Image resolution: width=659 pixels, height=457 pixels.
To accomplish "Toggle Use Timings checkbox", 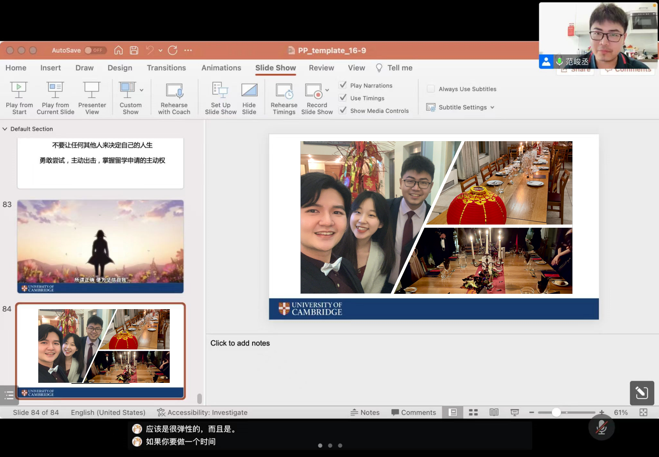I will click(x=343, y=98).
